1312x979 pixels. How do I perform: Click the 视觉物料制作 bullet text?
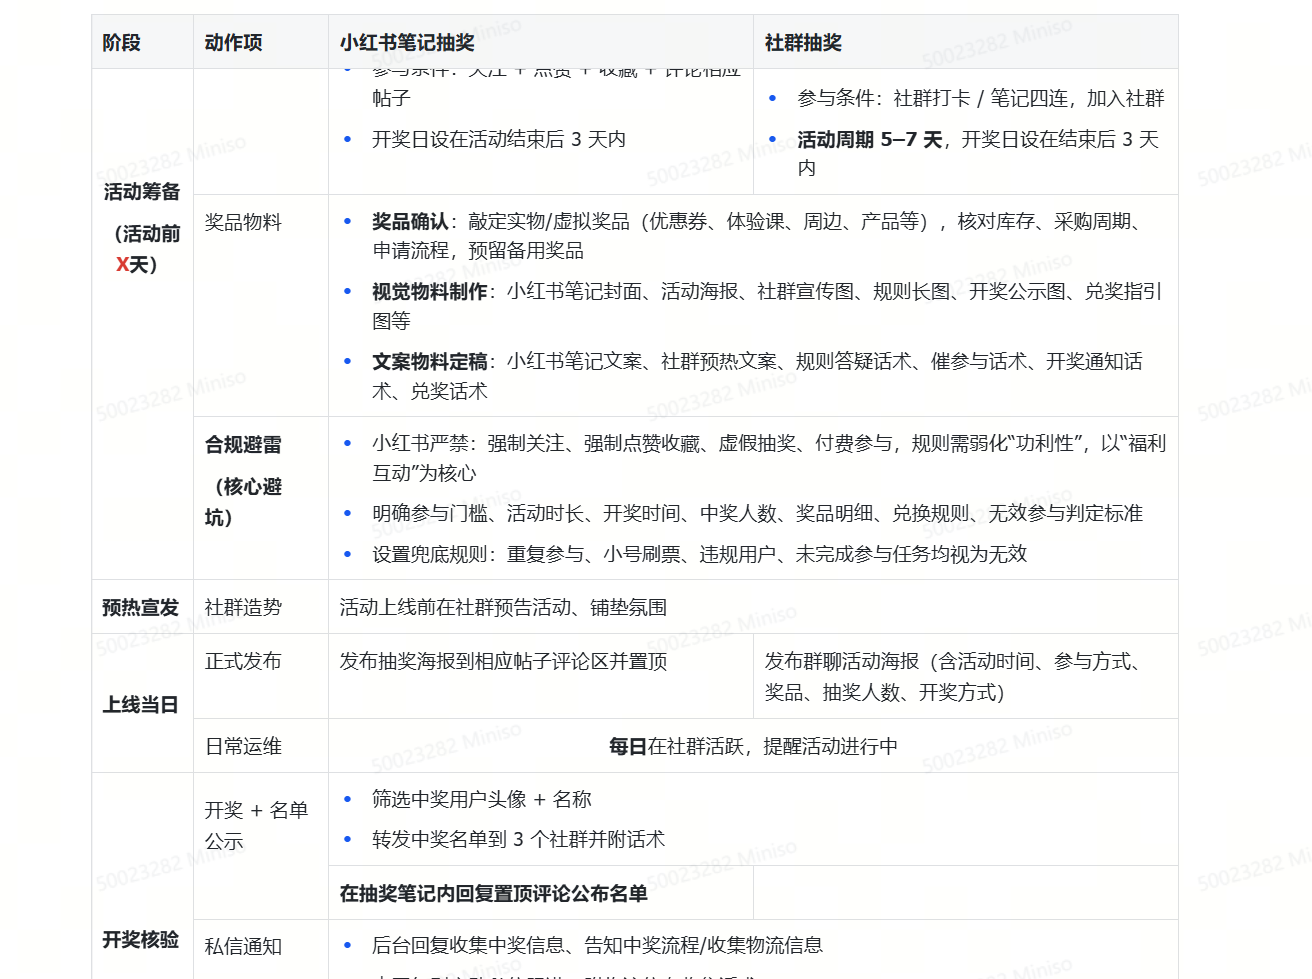tap(766, 306)
